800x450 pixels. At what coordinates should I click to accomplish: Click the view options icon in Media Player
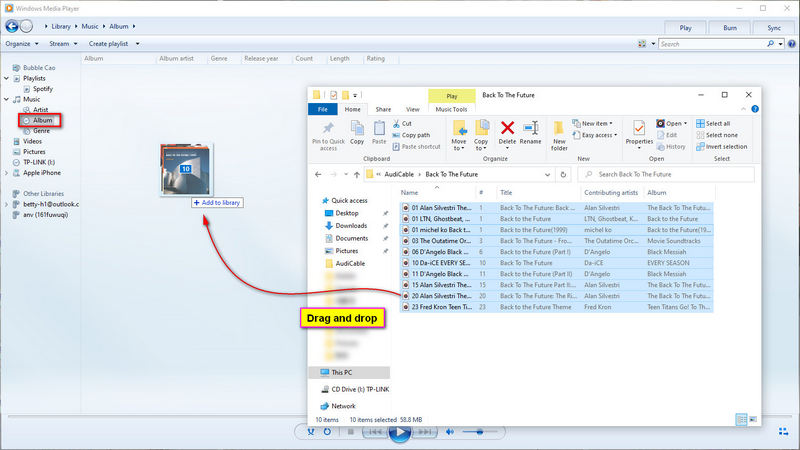point(642,44)
